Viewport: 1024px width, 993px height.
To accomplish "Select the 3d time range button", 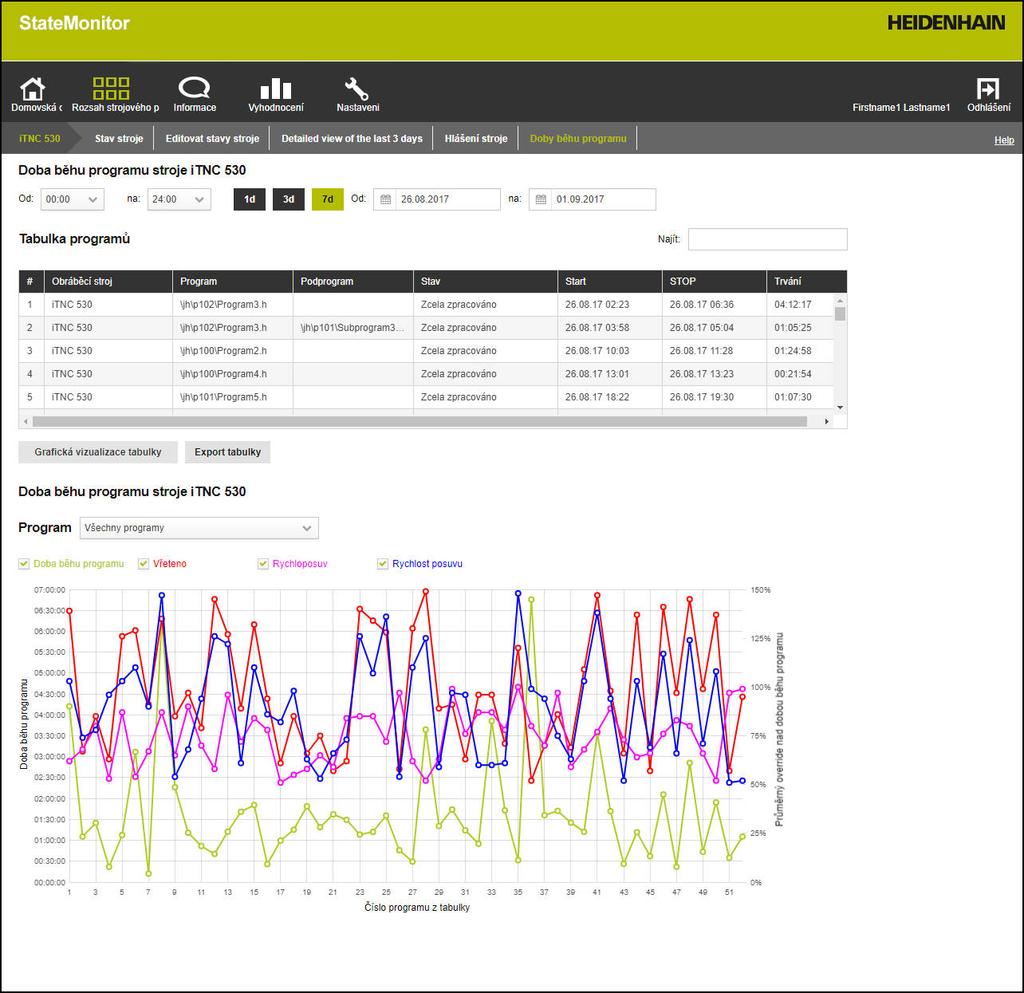I will (x=289, y=199).
